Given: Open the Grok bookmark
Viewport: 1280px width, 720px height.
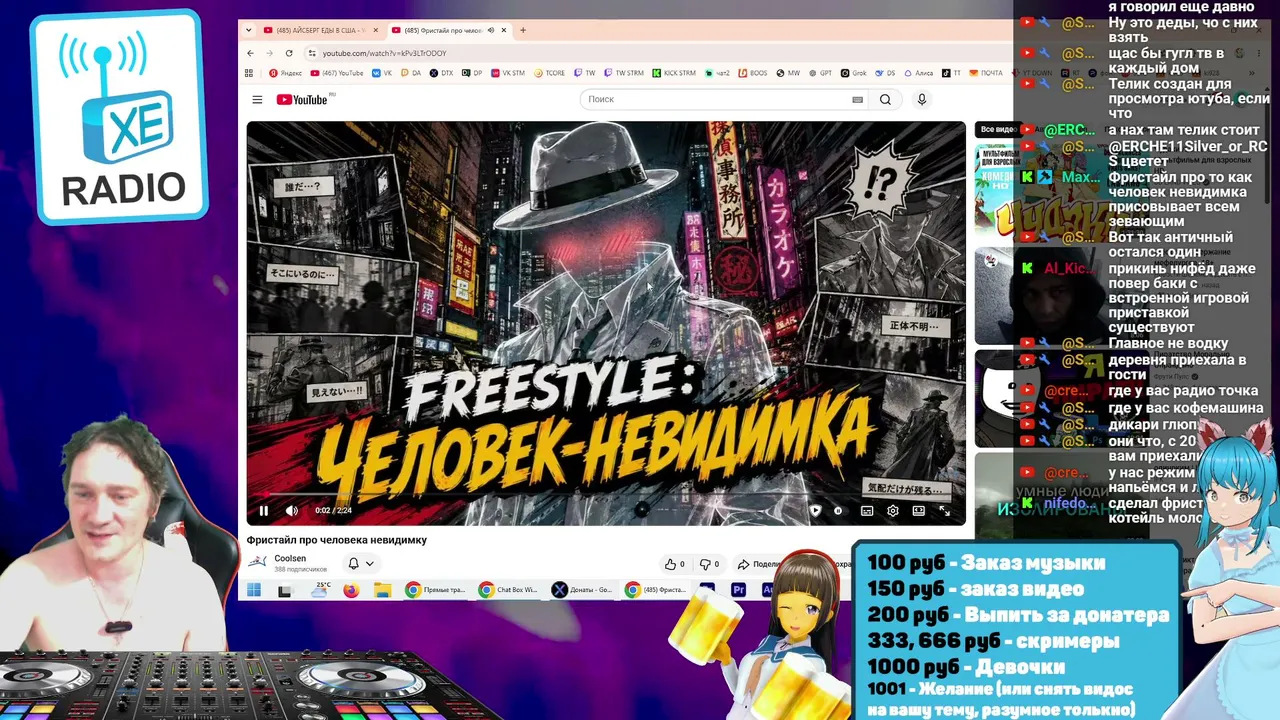Looking at the screenshot, I should 854,73.
